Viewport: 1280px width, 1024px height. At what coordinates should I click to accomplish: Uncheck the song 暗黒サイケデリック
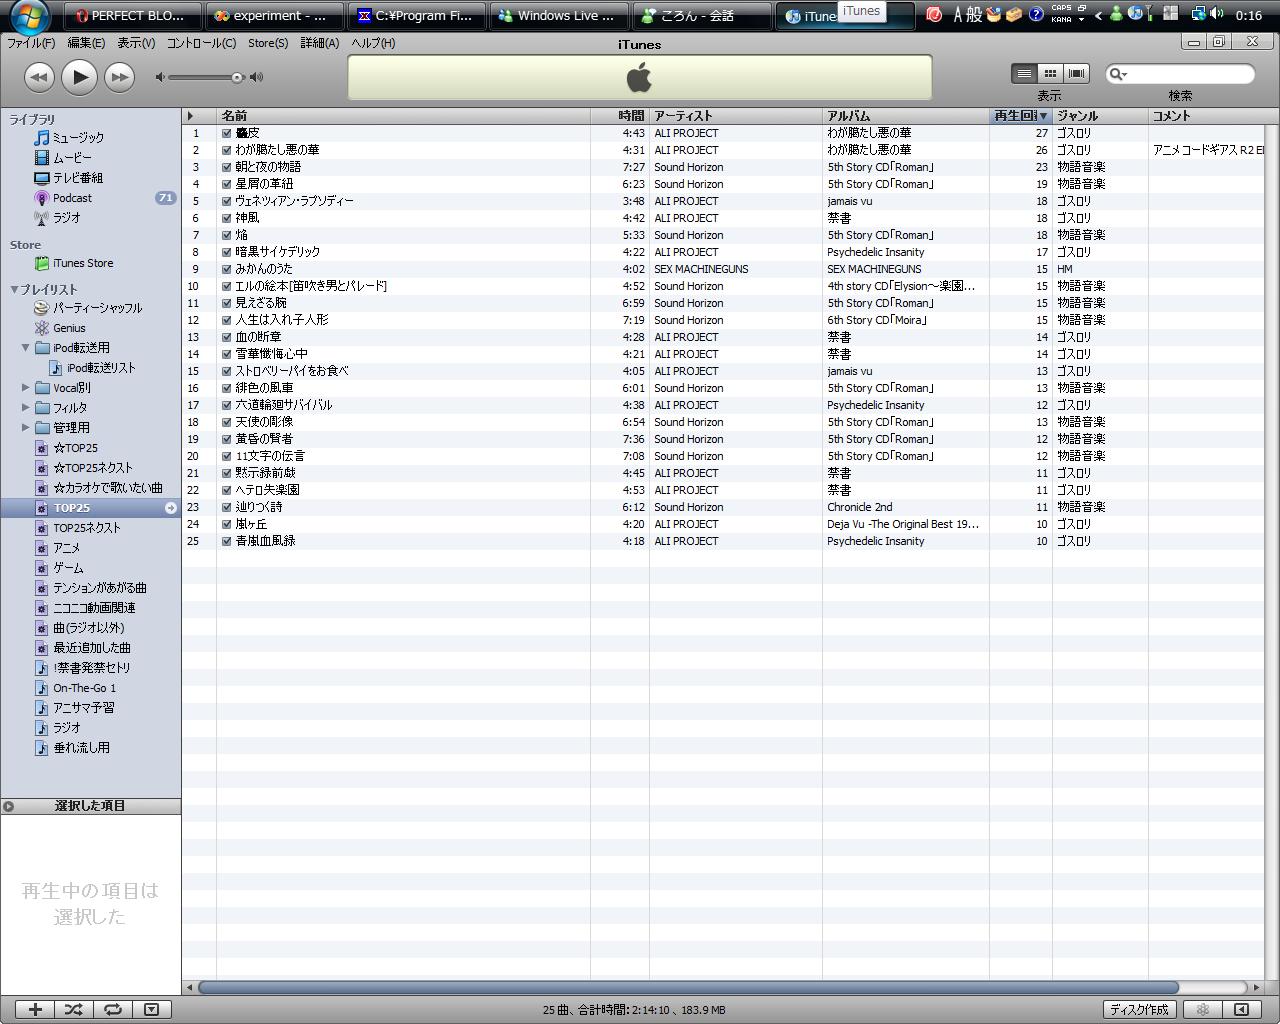[x=227, y=252]
